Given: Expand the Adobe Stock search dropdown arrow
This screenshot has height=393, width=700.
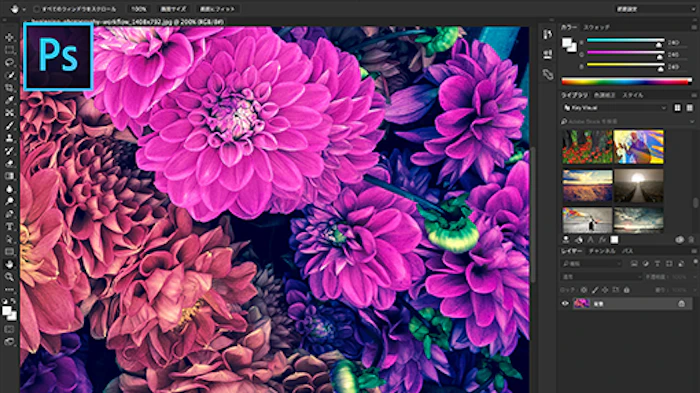Looking at the screenshot, I should 692,121.
